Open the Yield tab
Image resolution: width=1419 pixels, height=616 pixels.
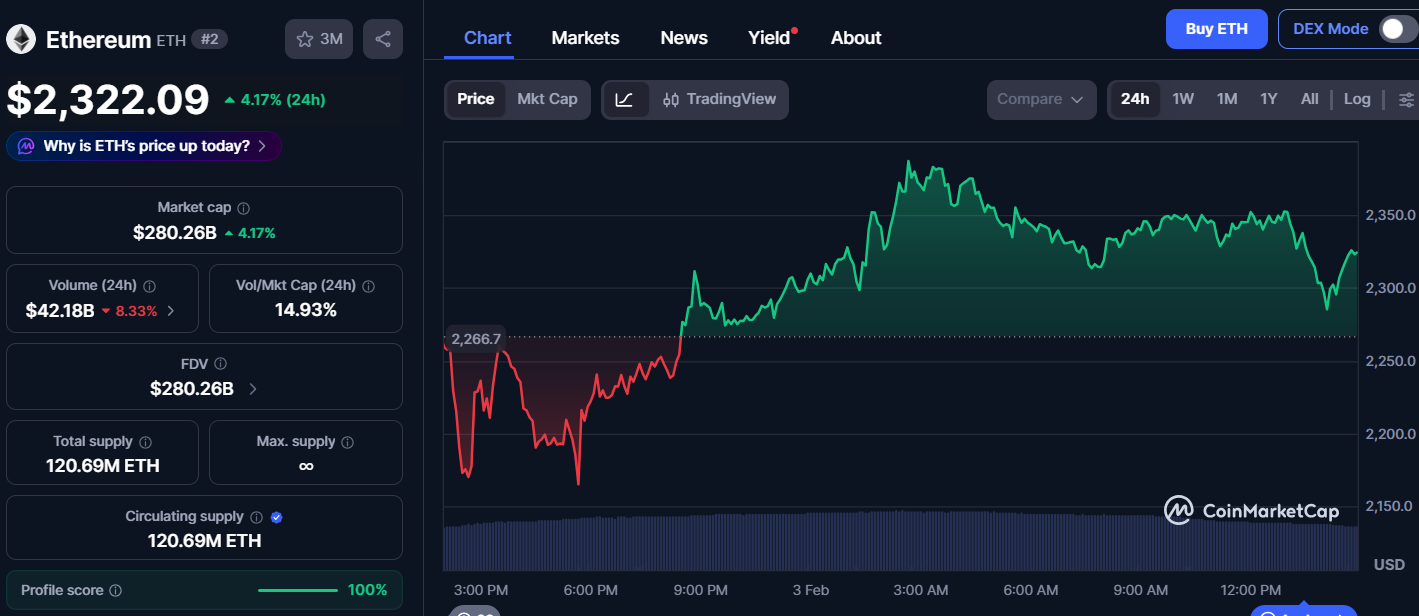tap(769, 38)
